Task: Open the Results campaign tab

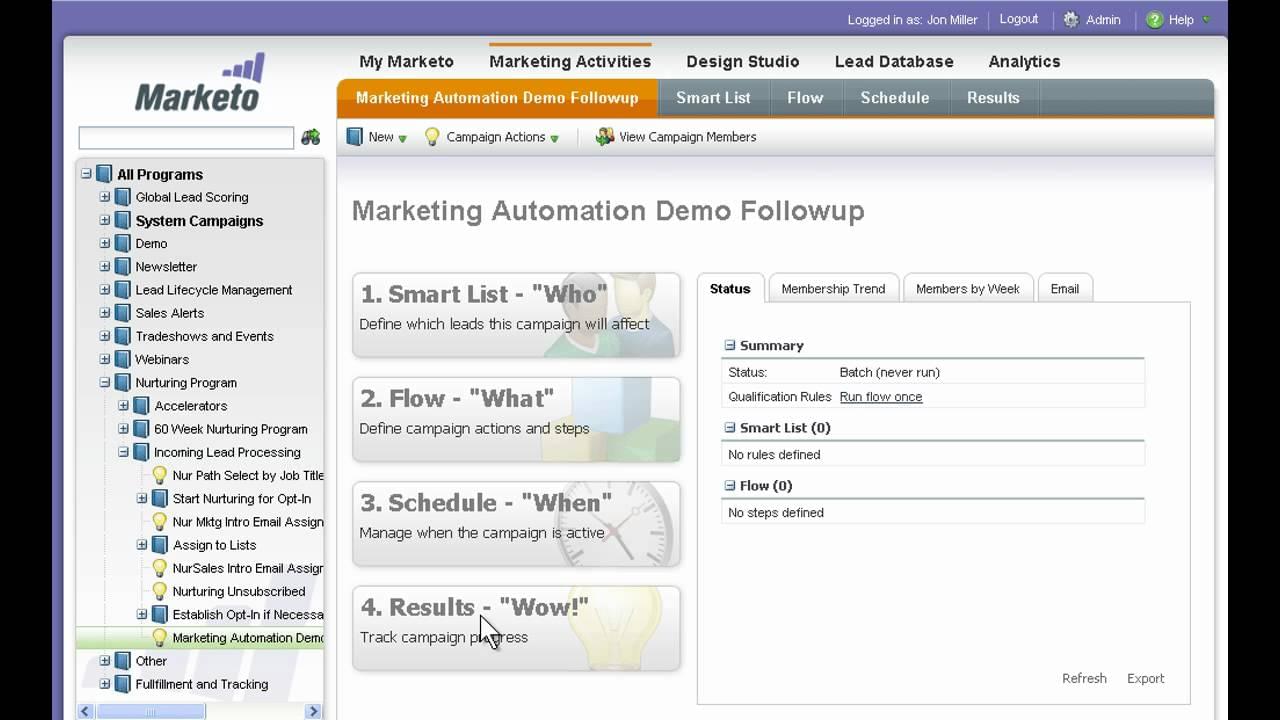Action: point(993,98)
